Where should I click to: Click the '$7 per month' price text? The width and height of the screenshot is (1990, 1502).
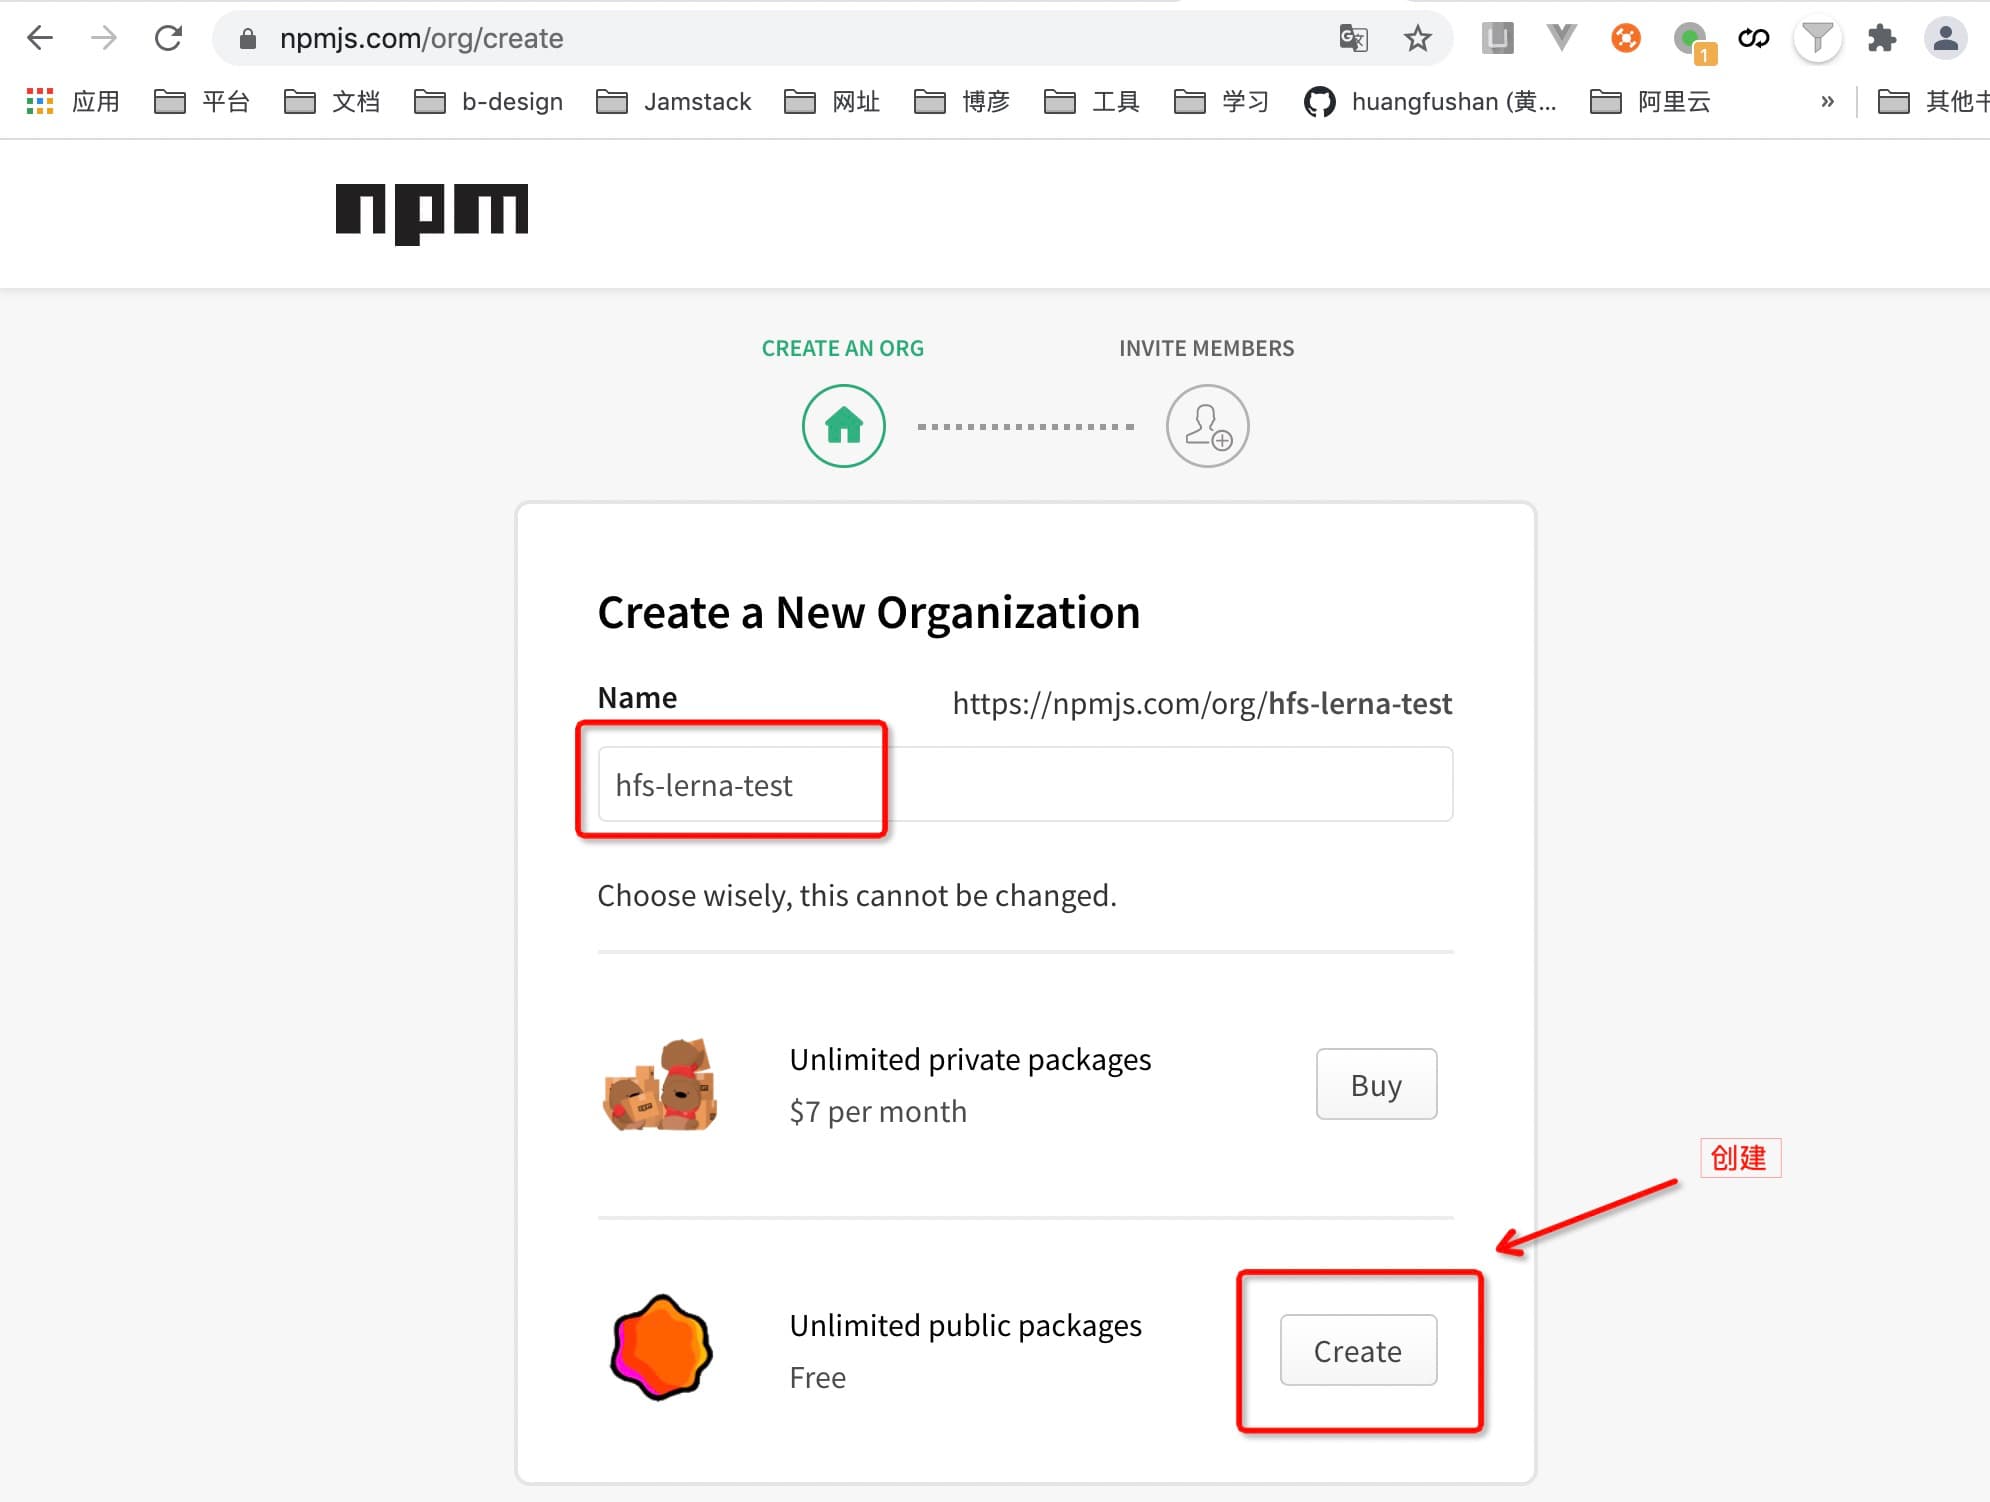point(878,1112)
